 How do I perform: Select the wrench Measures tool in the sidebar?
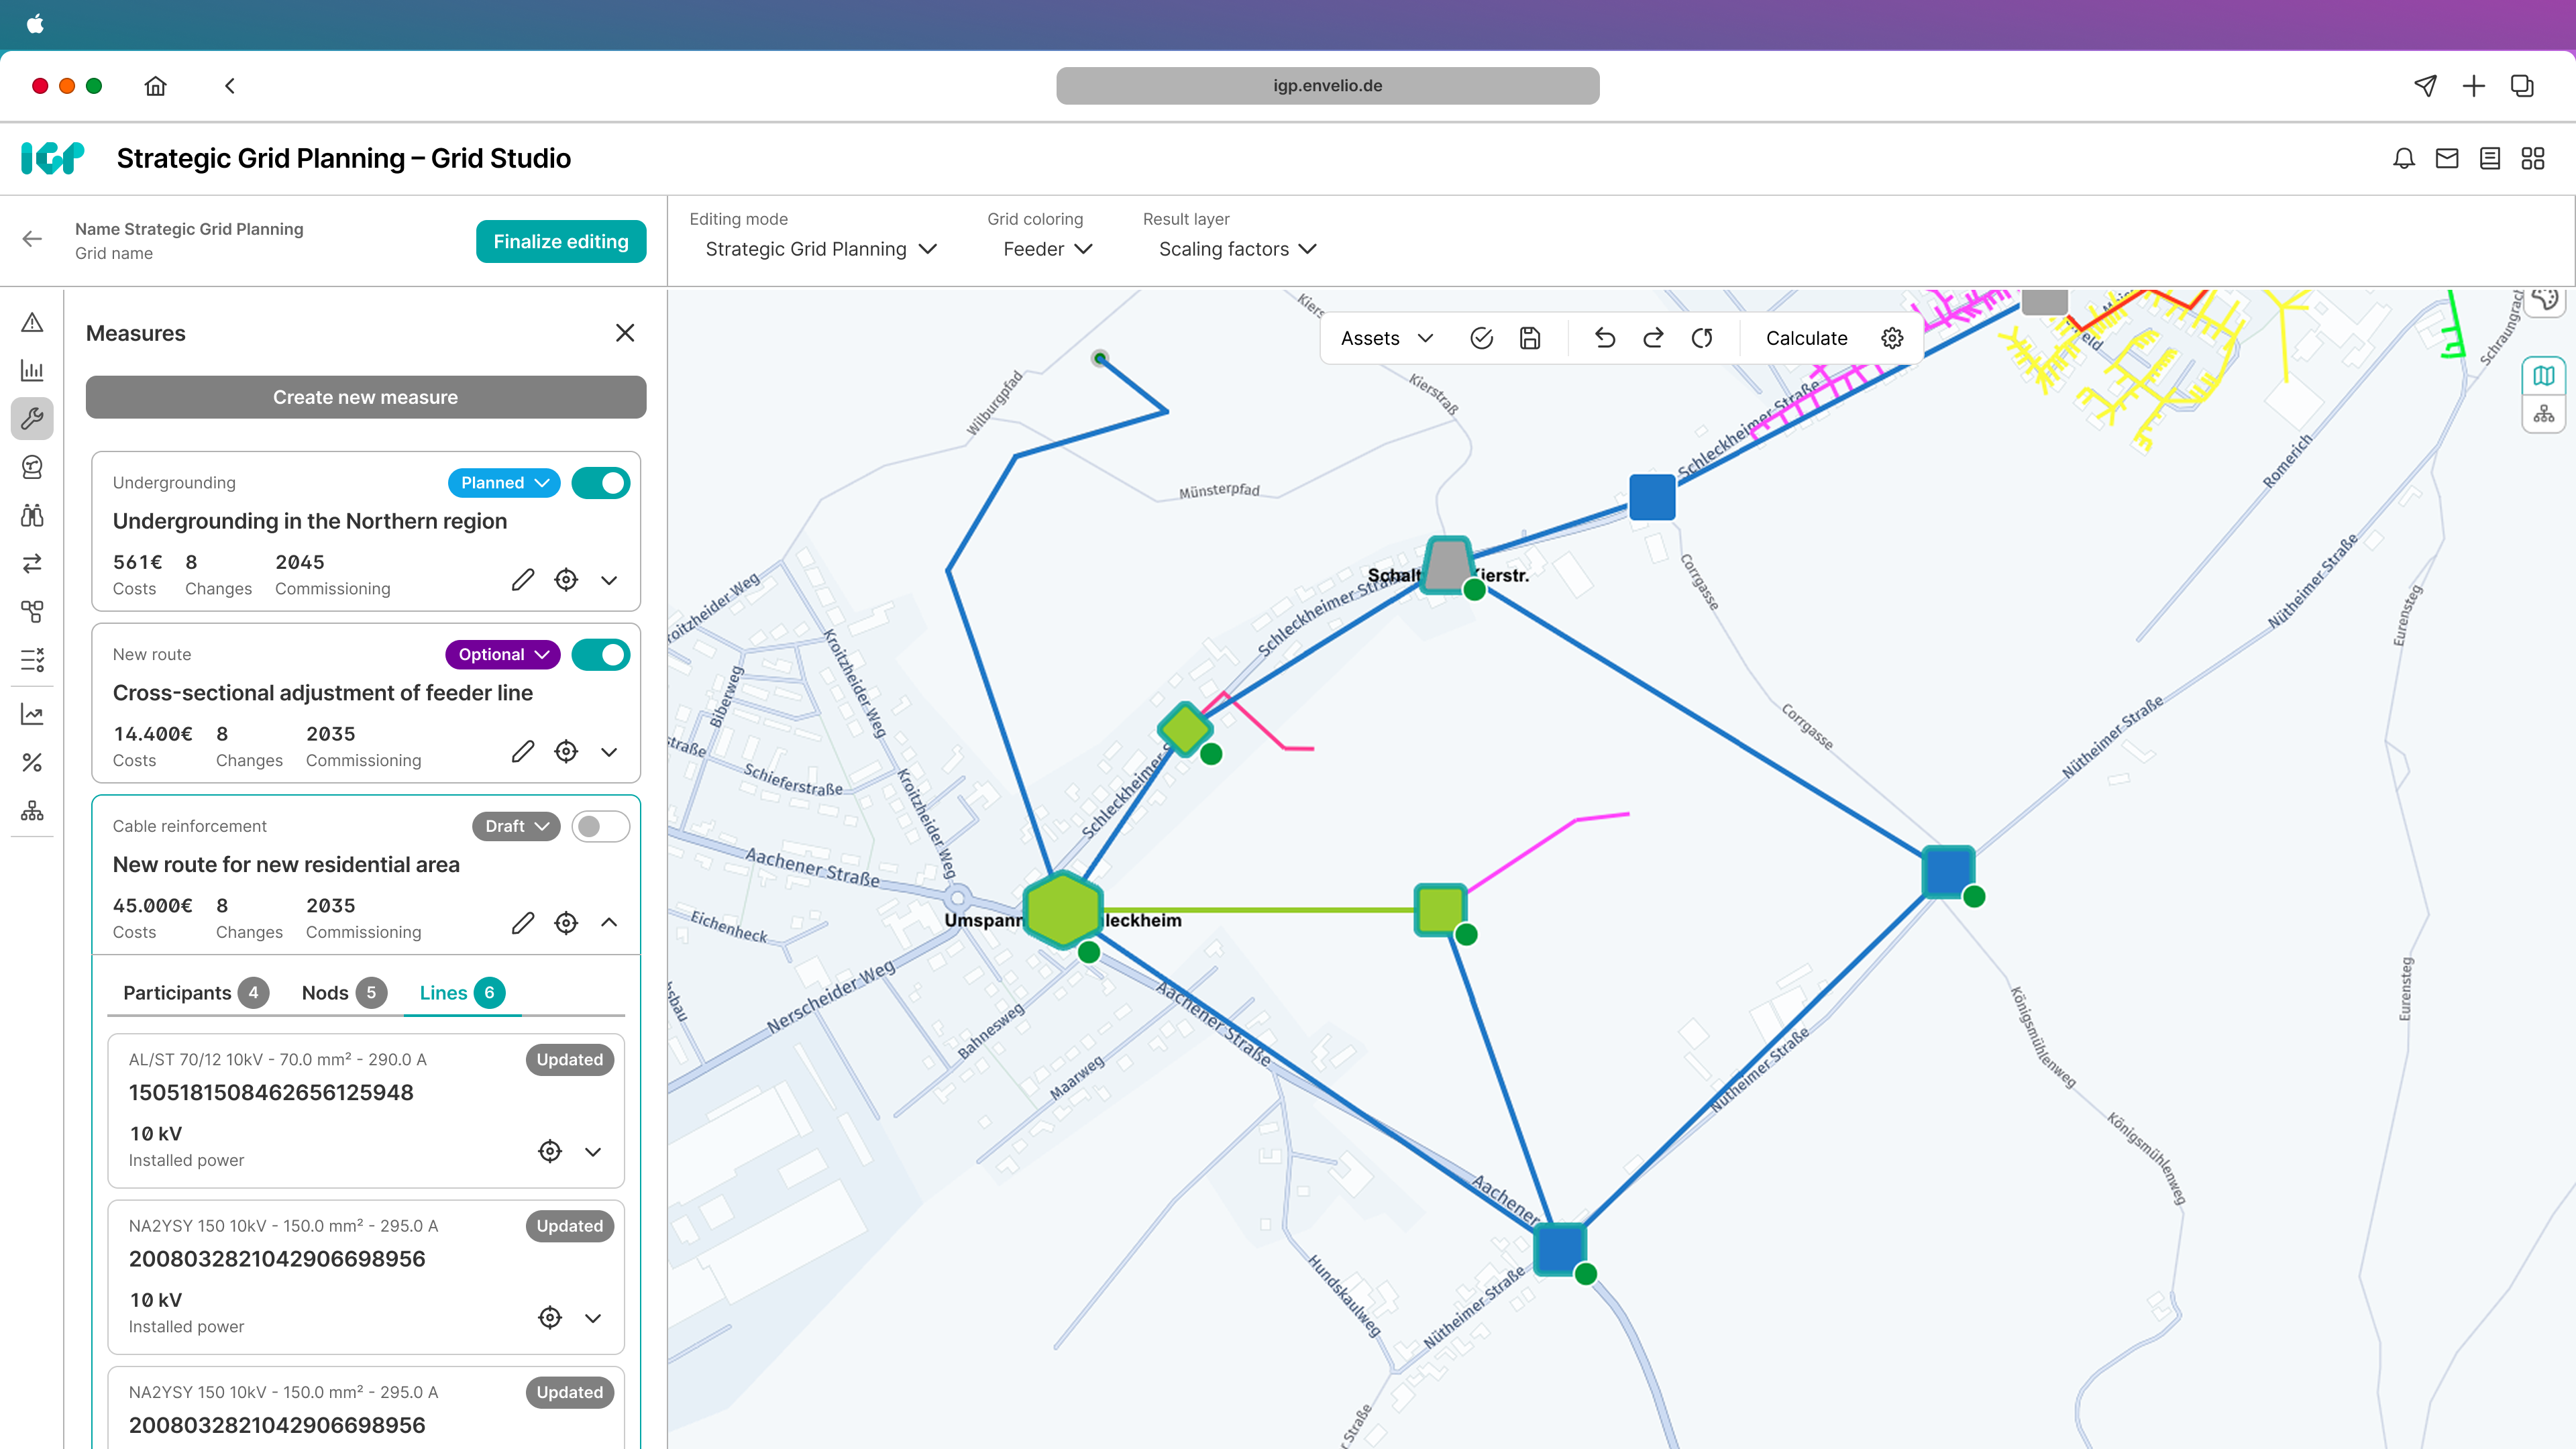point(32,419)
